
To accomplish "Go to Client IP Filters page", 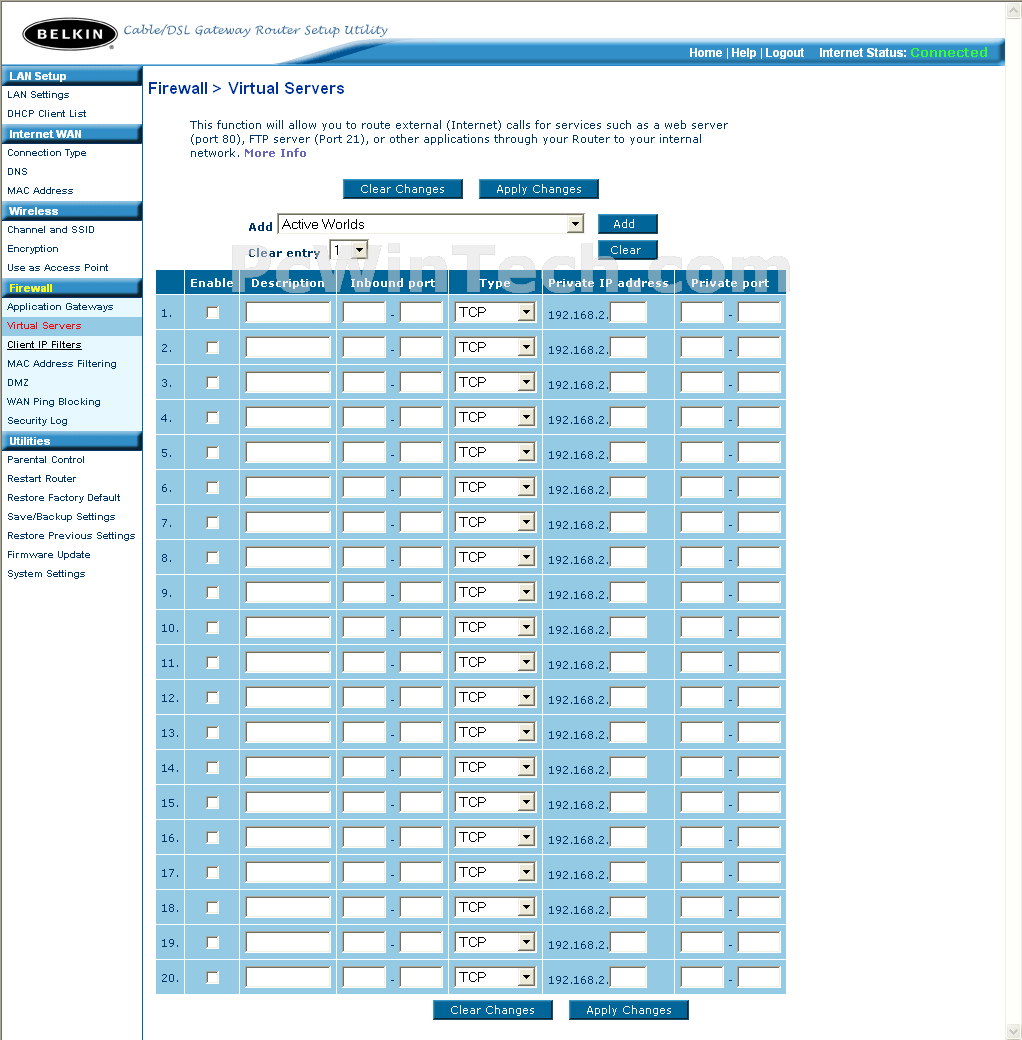I will point(44,345).
